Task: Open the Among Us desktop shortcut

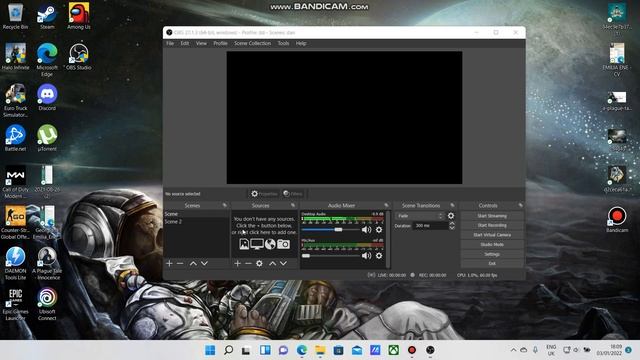Action: point(79,16)
